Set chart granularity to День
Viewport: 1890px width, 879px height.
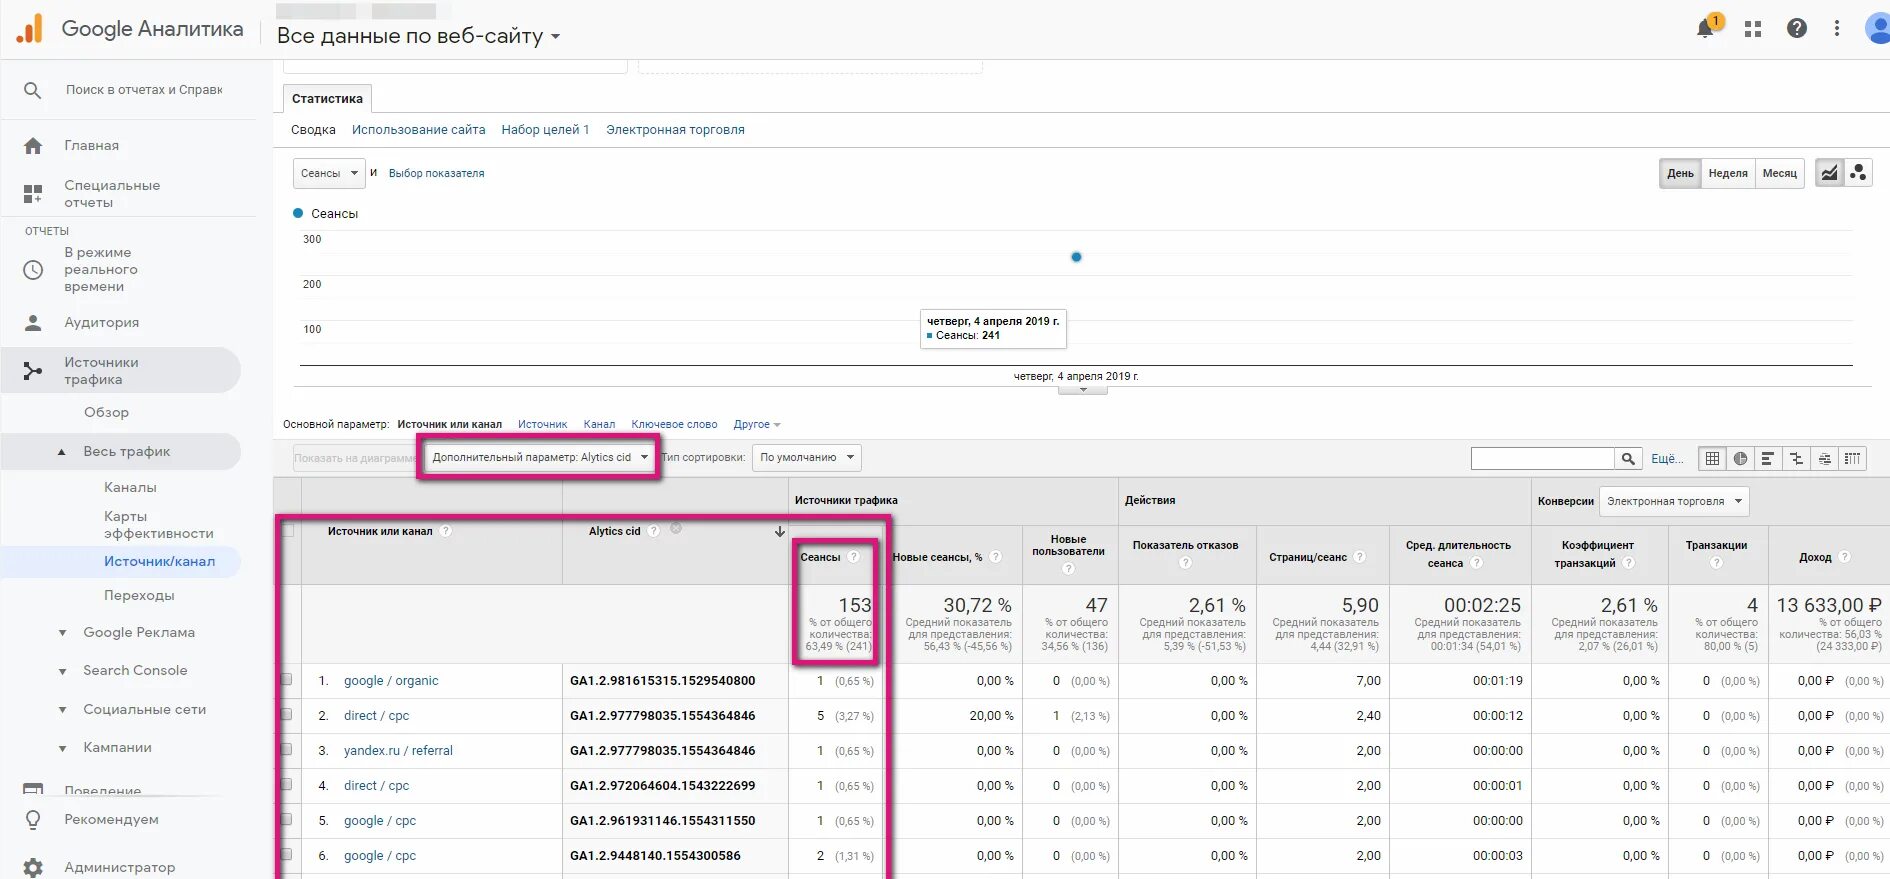tap(1680, 173)
